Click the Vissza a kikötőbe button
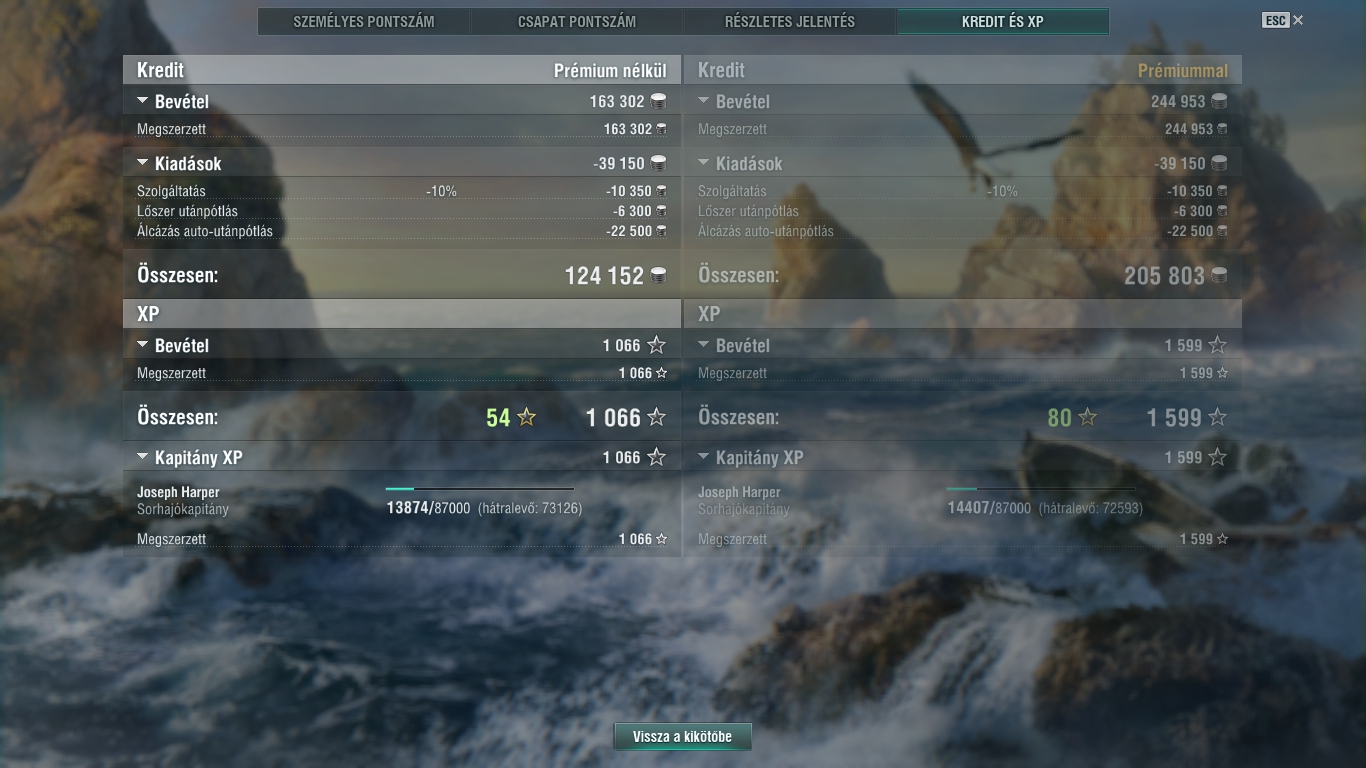Image resolution: width=1366 pixels, height=768 pixels. [682, 737]
